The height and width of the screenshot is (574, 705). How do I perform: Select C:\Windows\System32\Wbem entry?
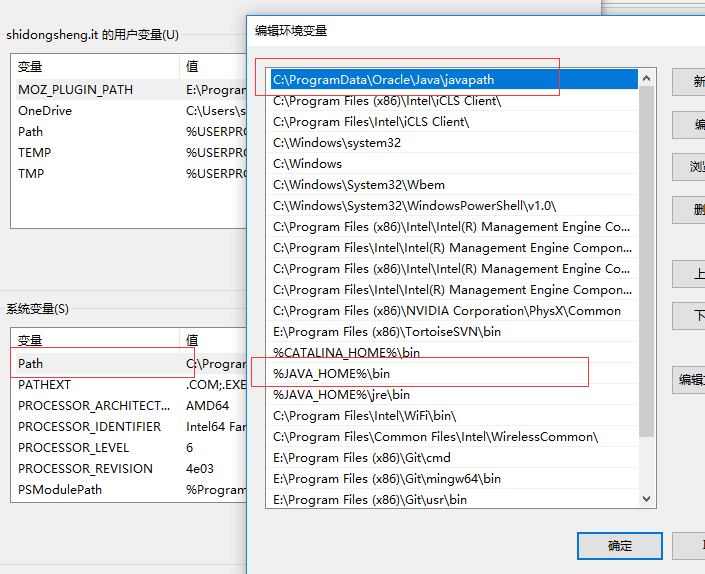tap(453, 185)
